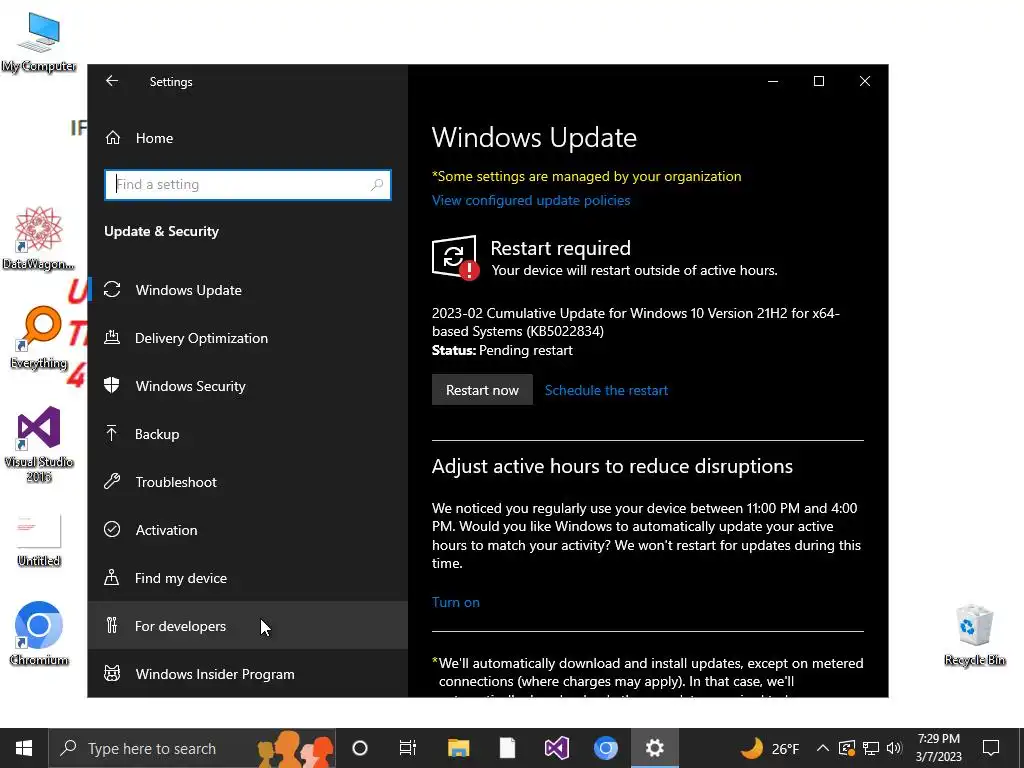1024x768 pixels.
Task: Click Turn on for active hours
Action: (456, 602)
